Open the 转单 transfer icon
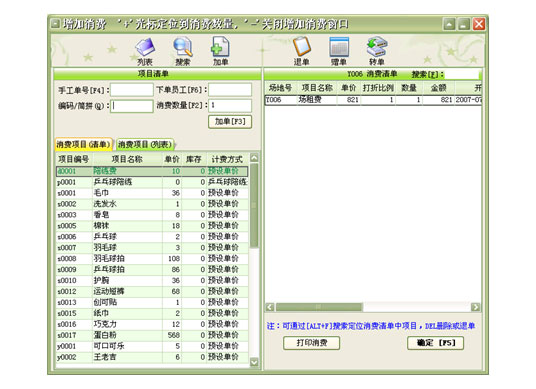 click(x=377, y=51)
